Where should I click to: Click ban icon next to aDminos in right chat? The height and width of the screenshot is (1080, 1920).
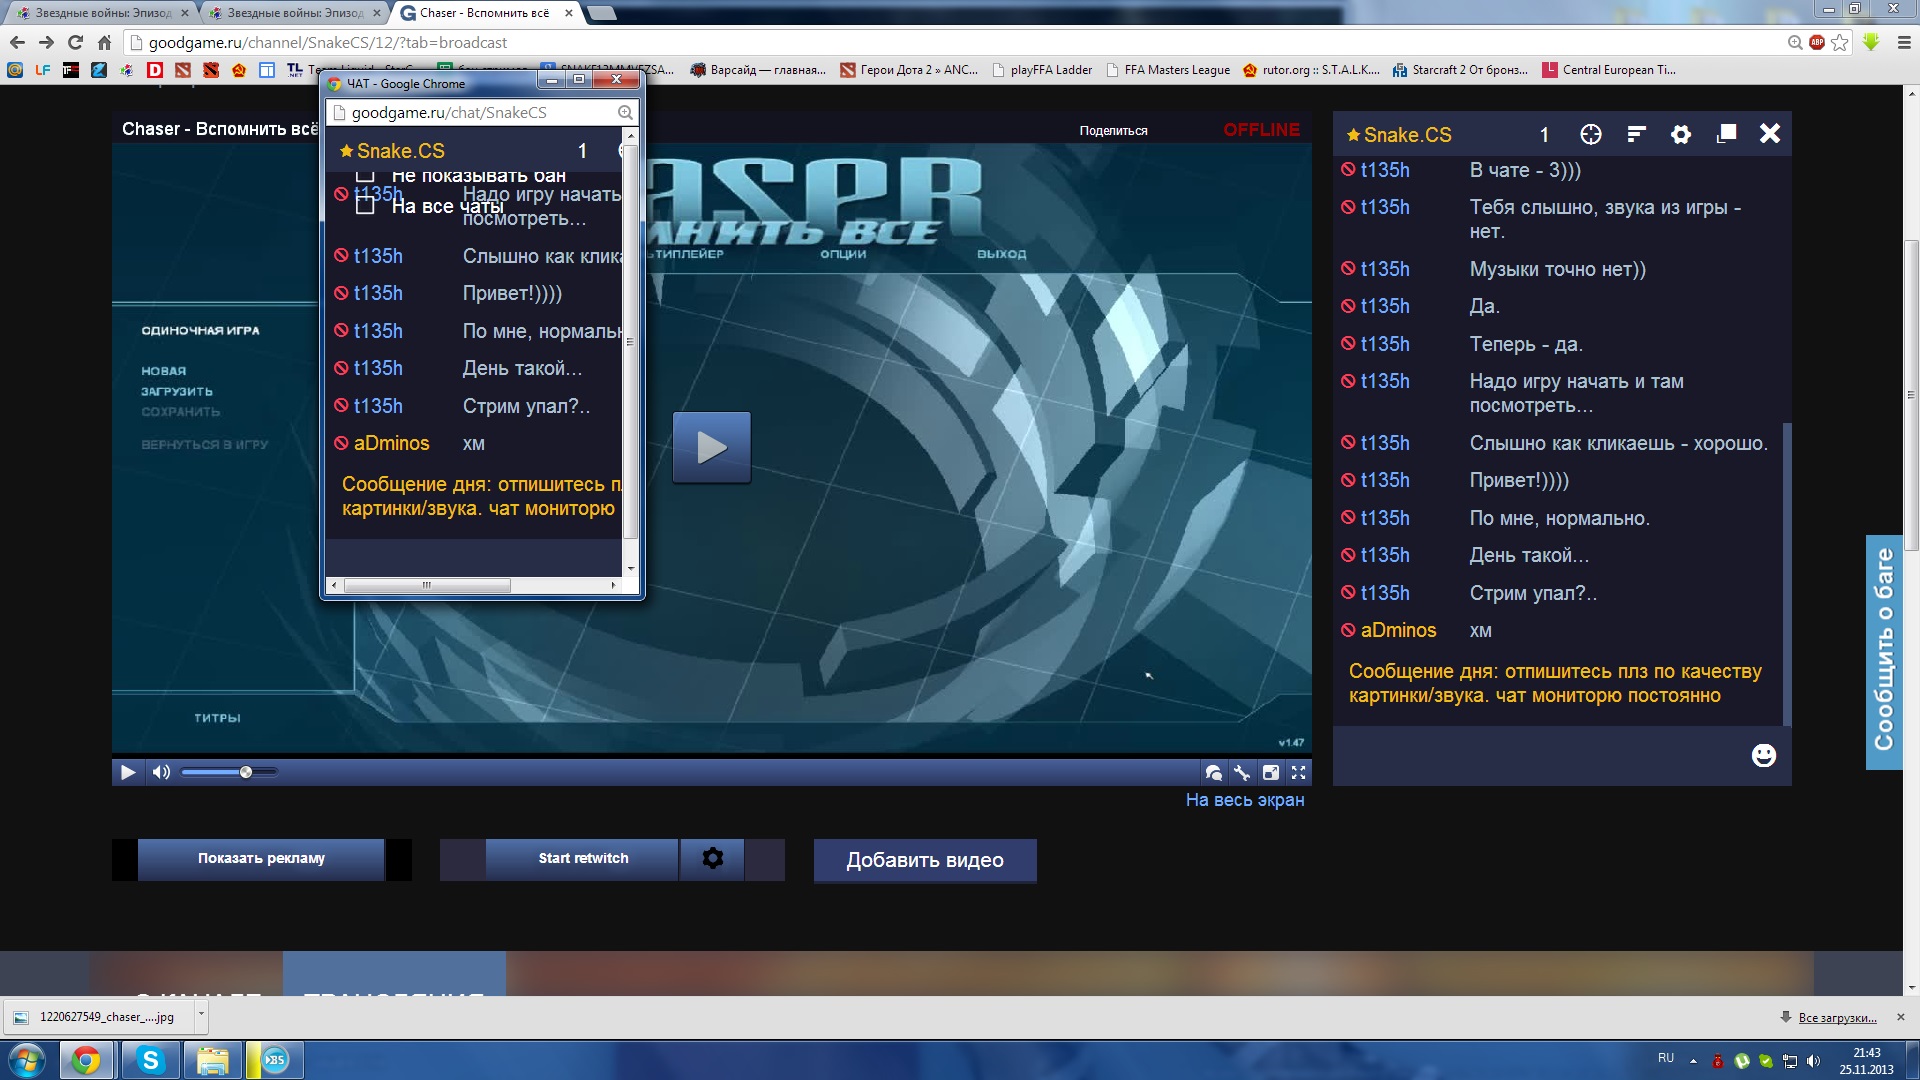coord(1348,630)
